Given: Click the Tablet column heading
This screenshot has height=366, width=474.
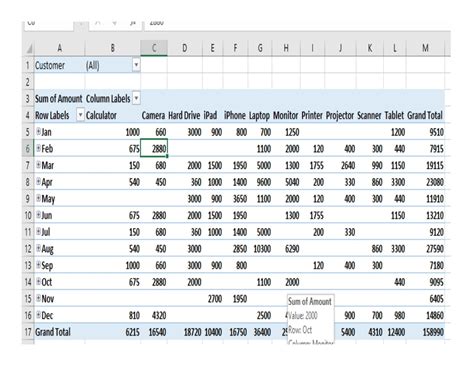Looking at the screenshot, I should point(394,115).
